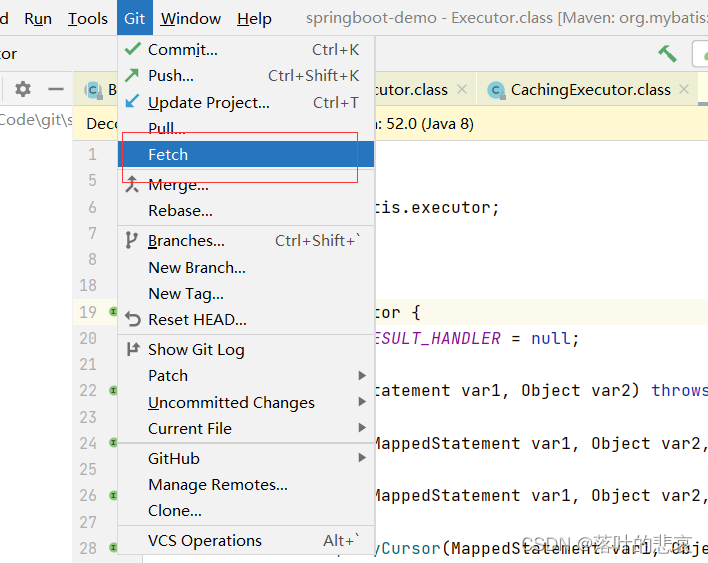Expand the Patch submenu

point(246,376)
